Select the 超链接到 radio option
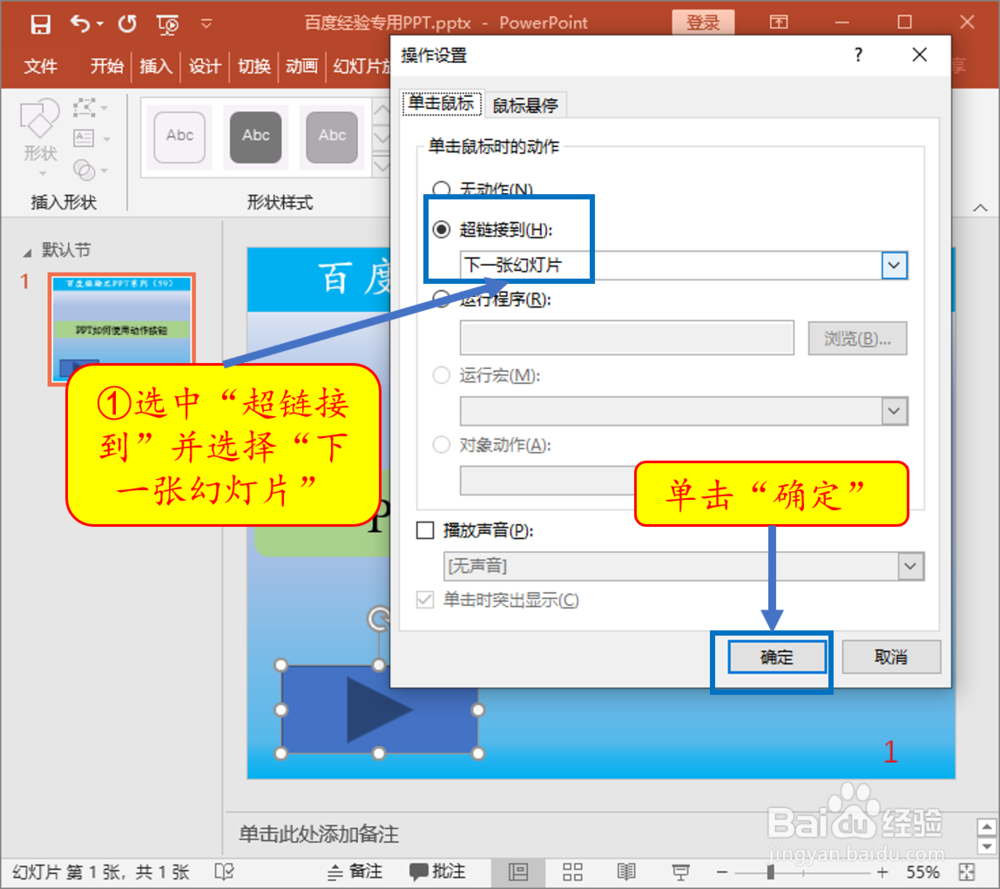 [x=441, y=229]
